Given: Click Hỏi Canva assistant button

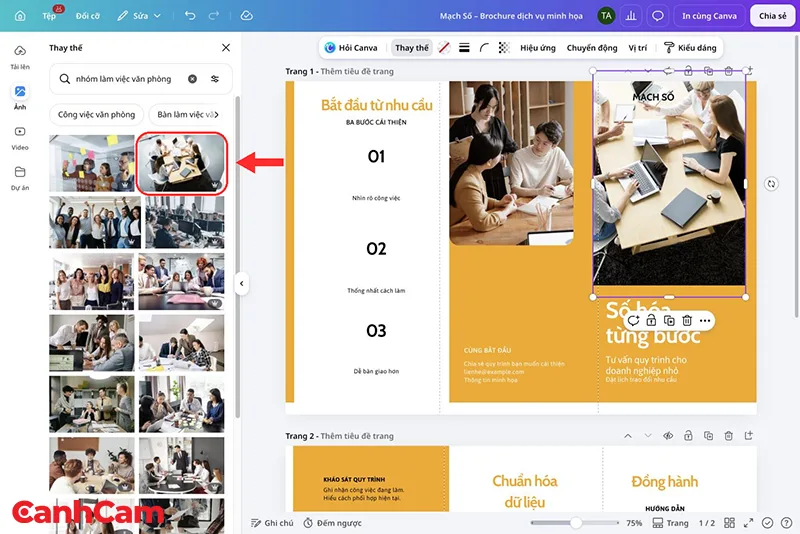Looking at the screenshot, I should [x=352, y=47].
